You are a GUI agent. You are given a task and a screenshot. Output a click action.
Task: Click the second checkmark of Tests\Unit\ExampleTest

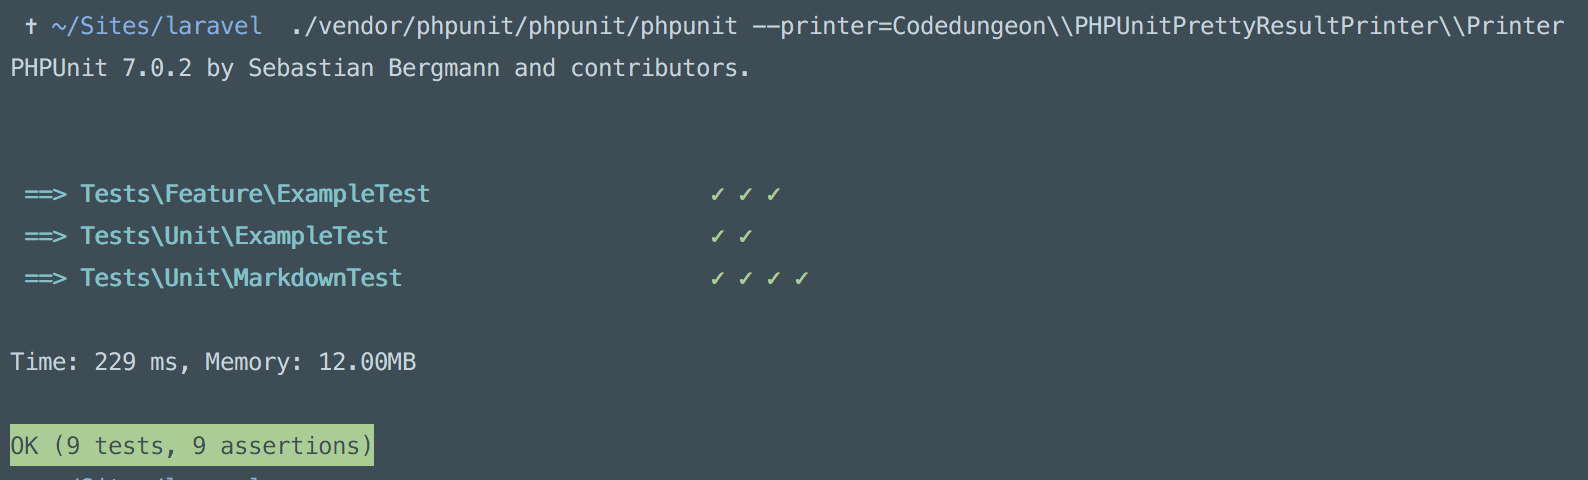[745, 236]
